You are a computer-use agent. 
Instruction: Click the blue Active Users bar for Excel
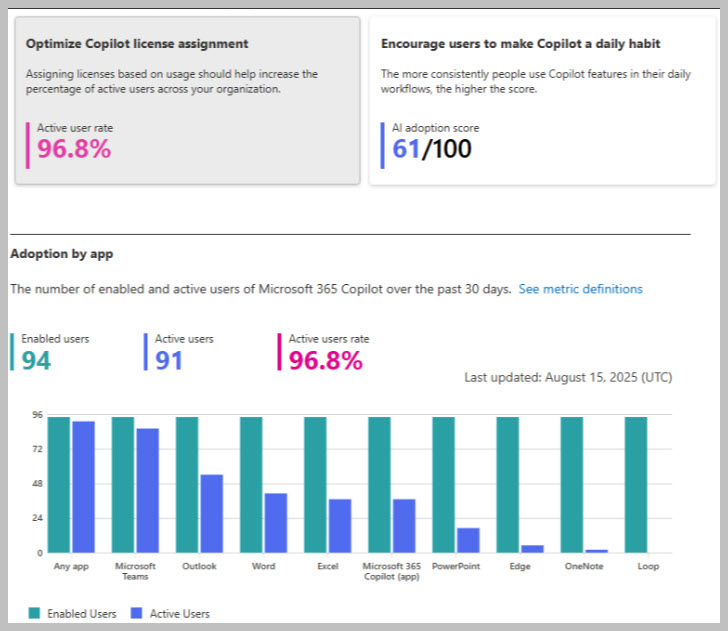pos(339,525)
